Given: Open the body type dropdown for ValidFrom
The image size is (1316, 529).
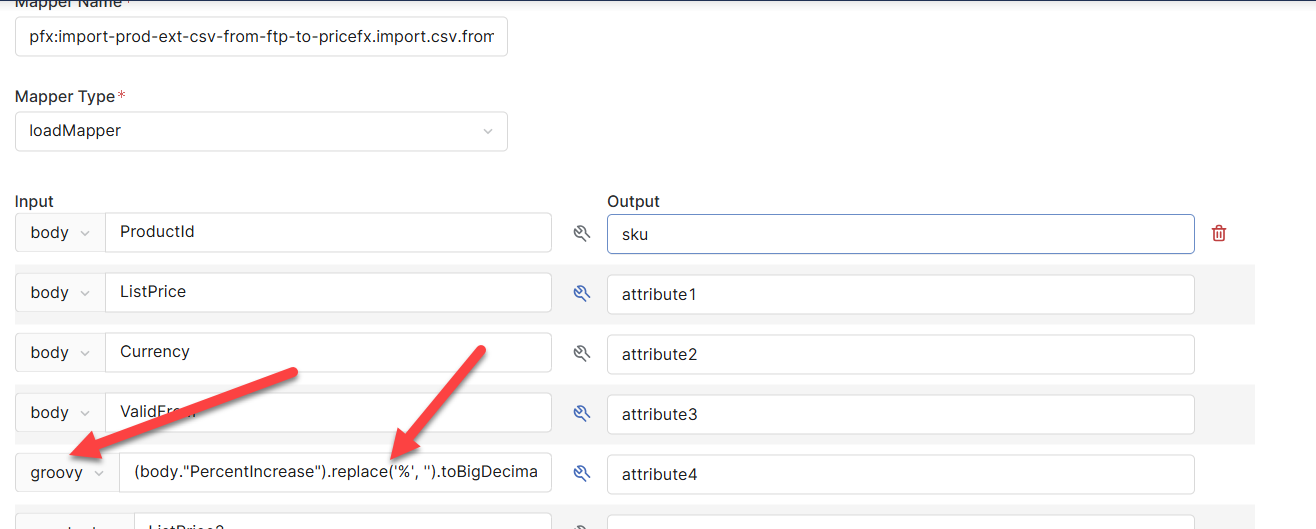Looking at the screenshot, I should point(59,413).
